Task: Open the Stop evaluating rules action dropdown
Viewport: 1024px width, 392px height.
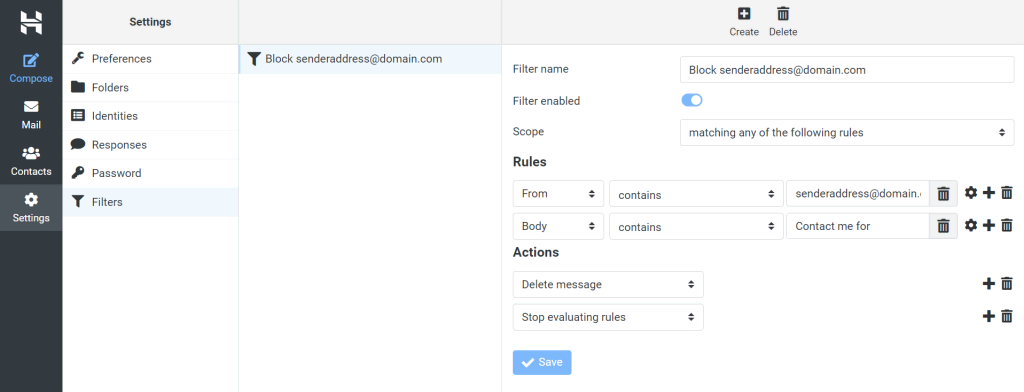Action: tap(608, 317)
